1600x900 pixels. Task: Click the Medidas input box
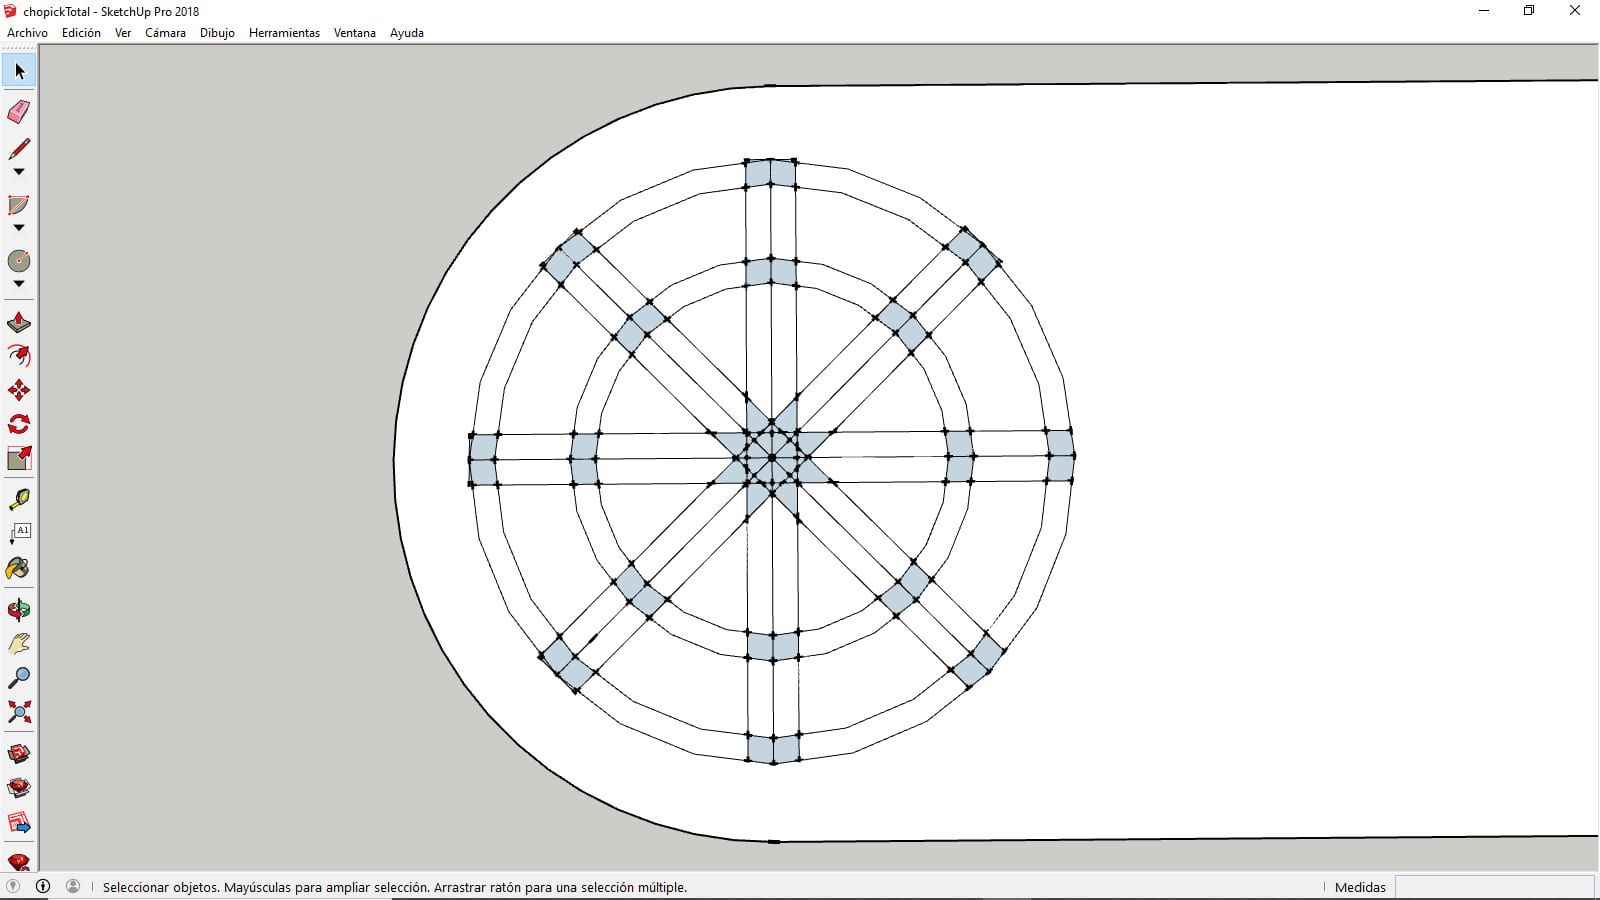(1494, 887)
